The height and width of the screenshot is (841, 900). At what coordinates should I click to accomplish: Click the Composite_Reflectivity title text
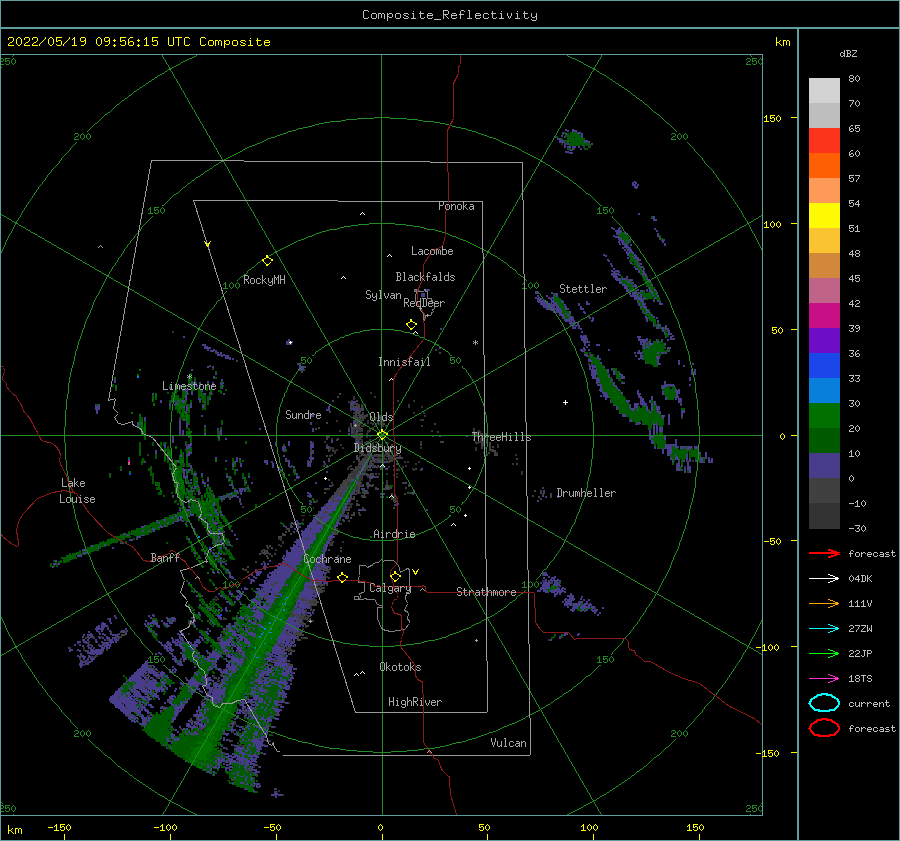[x=449, y=15]
